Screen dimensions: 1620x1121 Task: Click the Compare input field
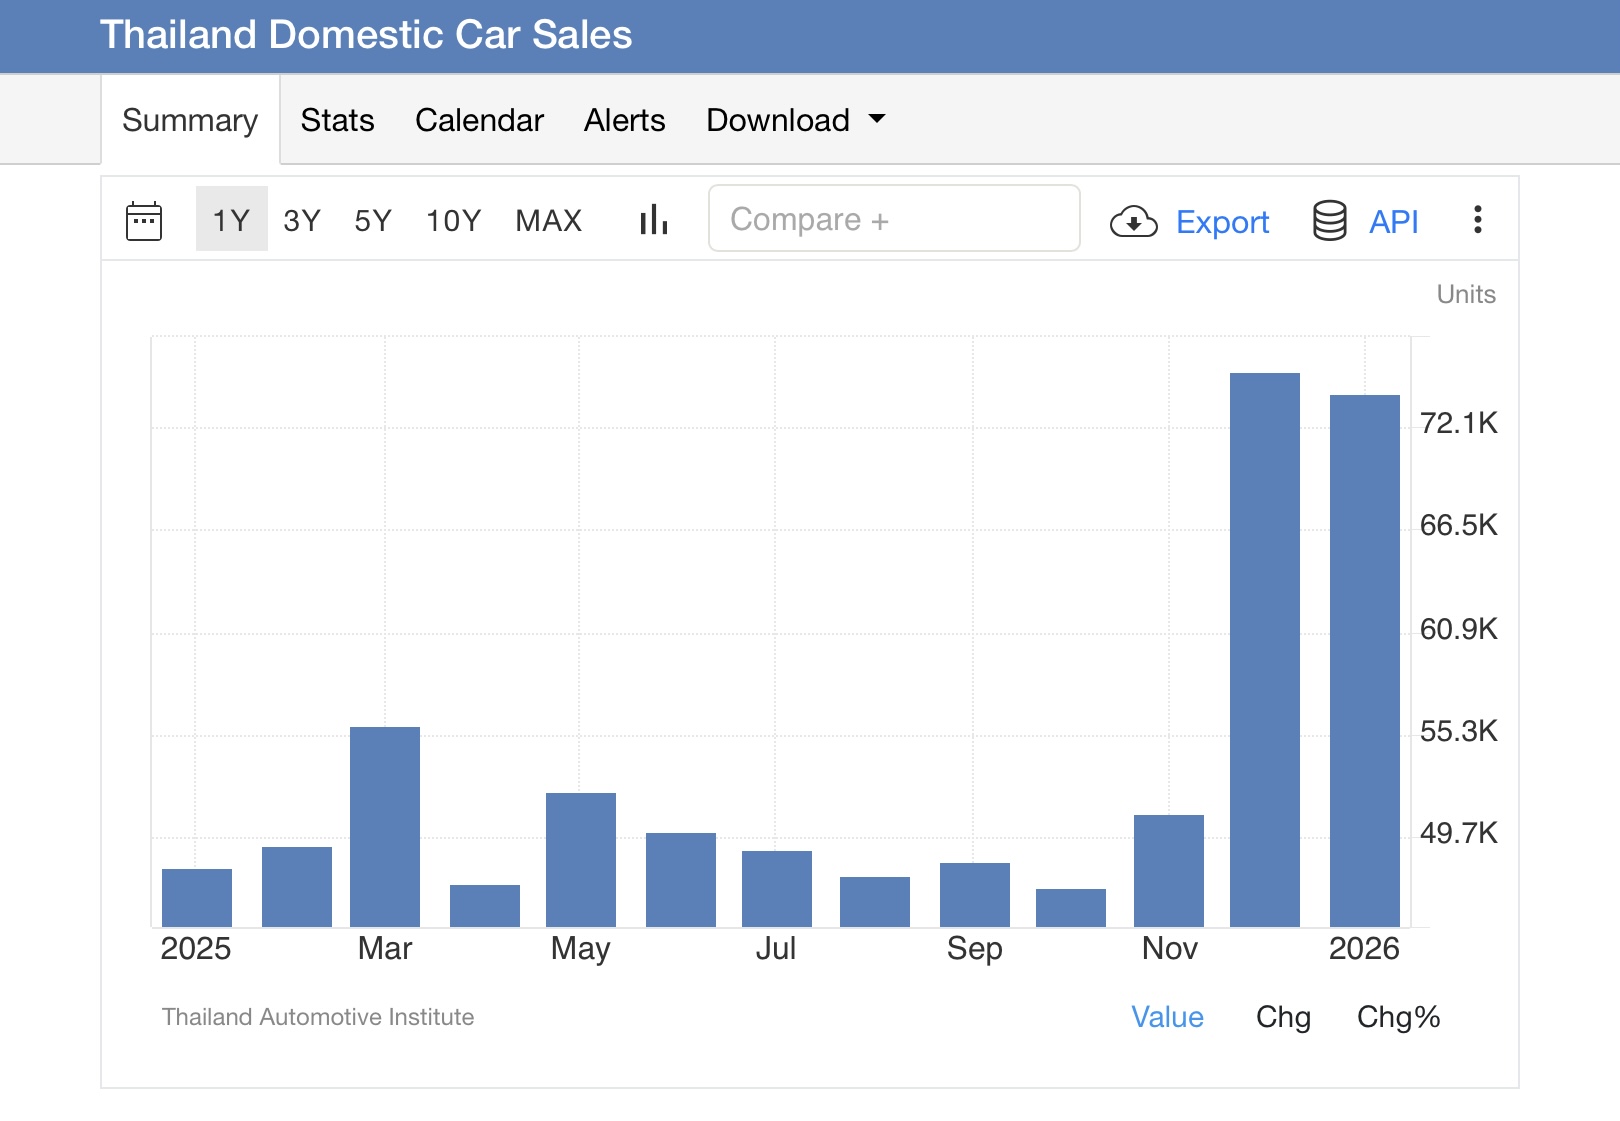(894, 219)
